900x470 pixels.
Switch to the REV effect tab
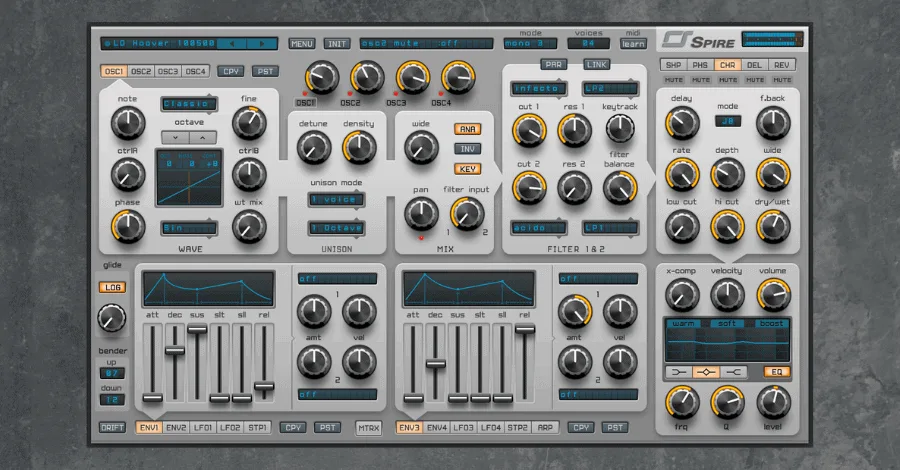pyautogui.click(x=781, y=65)
